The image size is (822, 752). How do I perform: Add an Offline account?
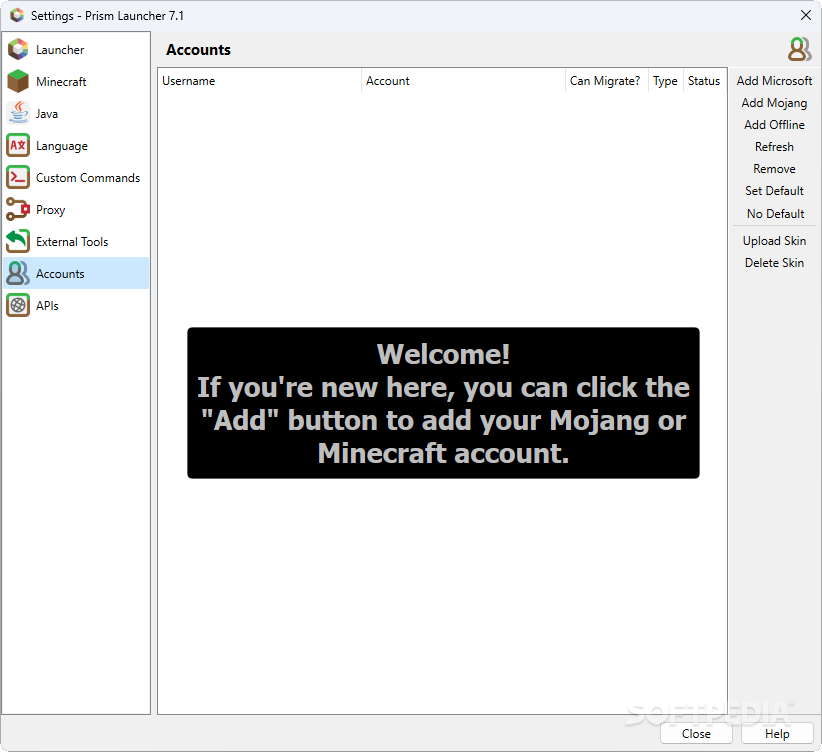tap(774, 125)
